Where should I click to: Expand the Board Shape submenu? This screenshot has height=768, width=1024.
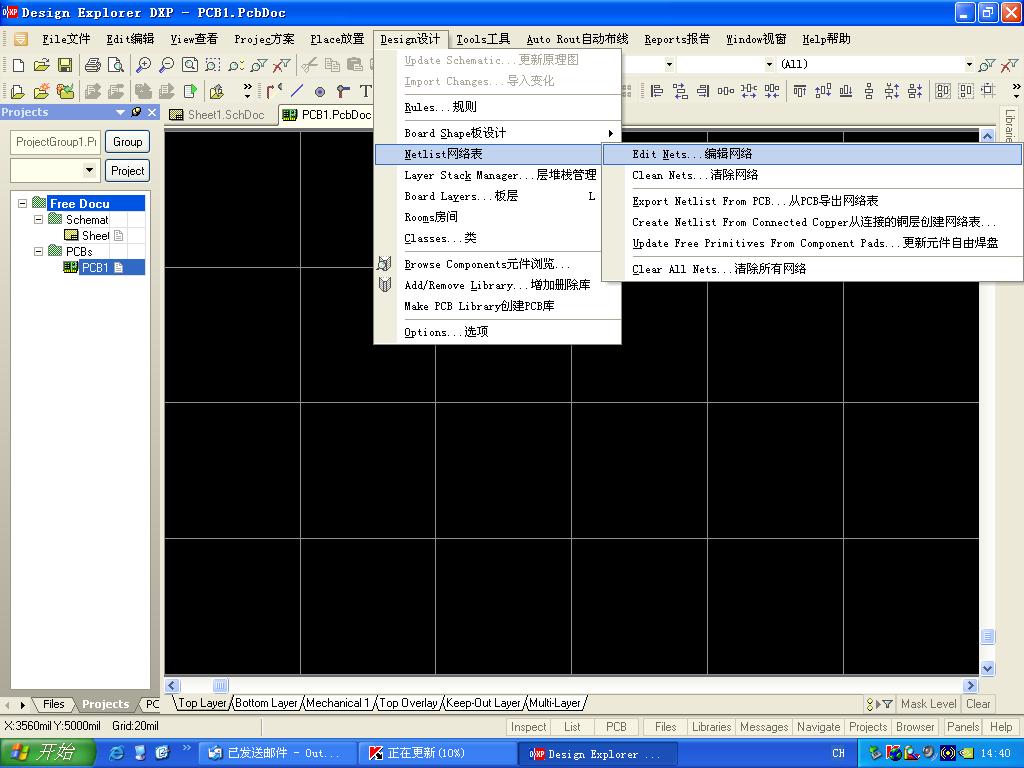coord(497,133)
